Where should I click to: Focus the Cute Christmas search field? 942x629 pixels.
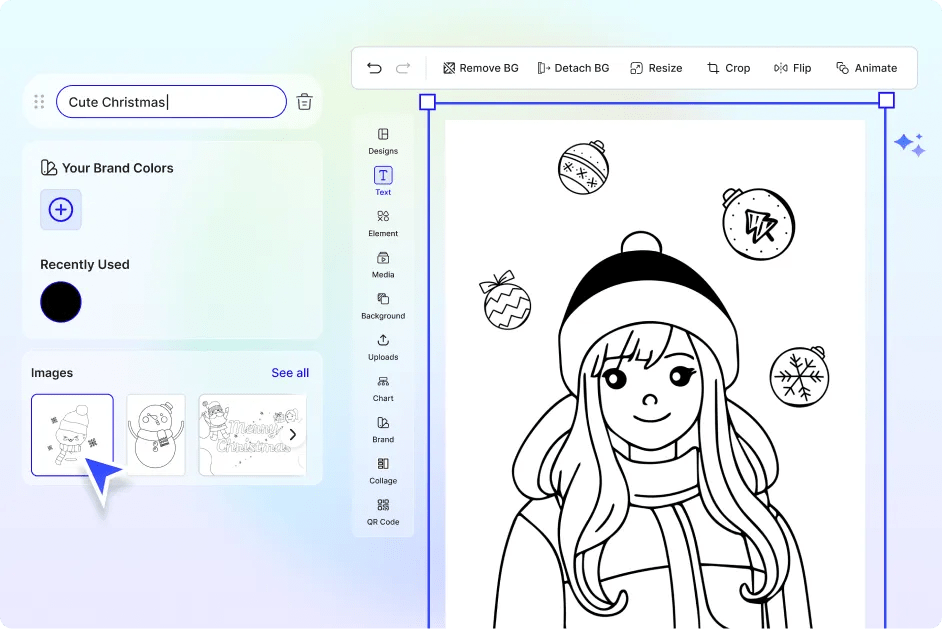click(x=171, y=102)
